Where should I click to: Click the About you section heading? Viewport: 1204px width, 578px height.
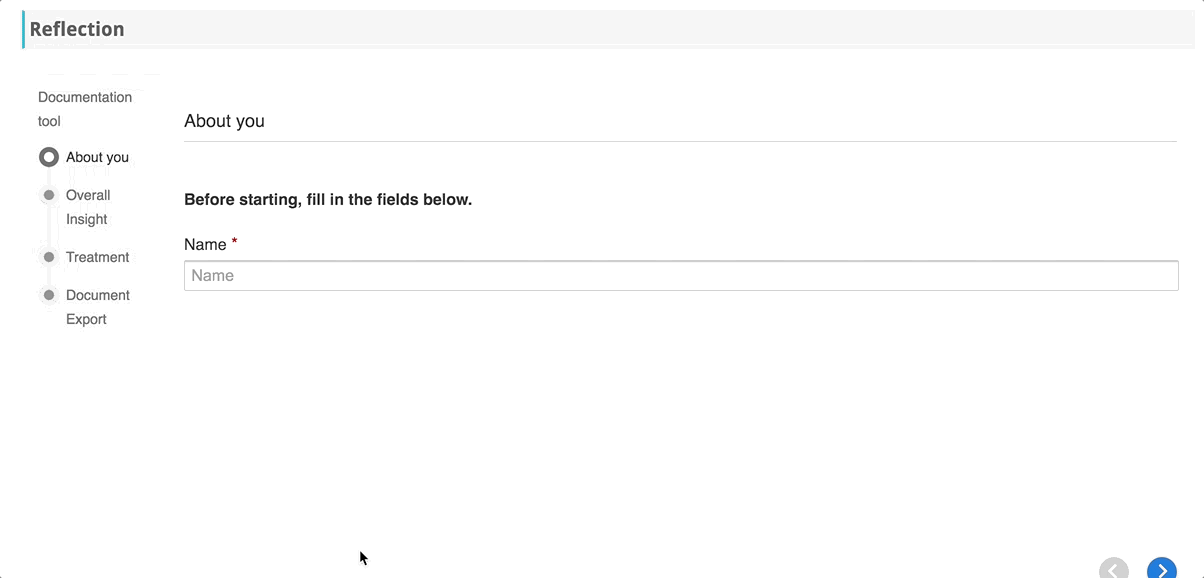coord(224,121)
